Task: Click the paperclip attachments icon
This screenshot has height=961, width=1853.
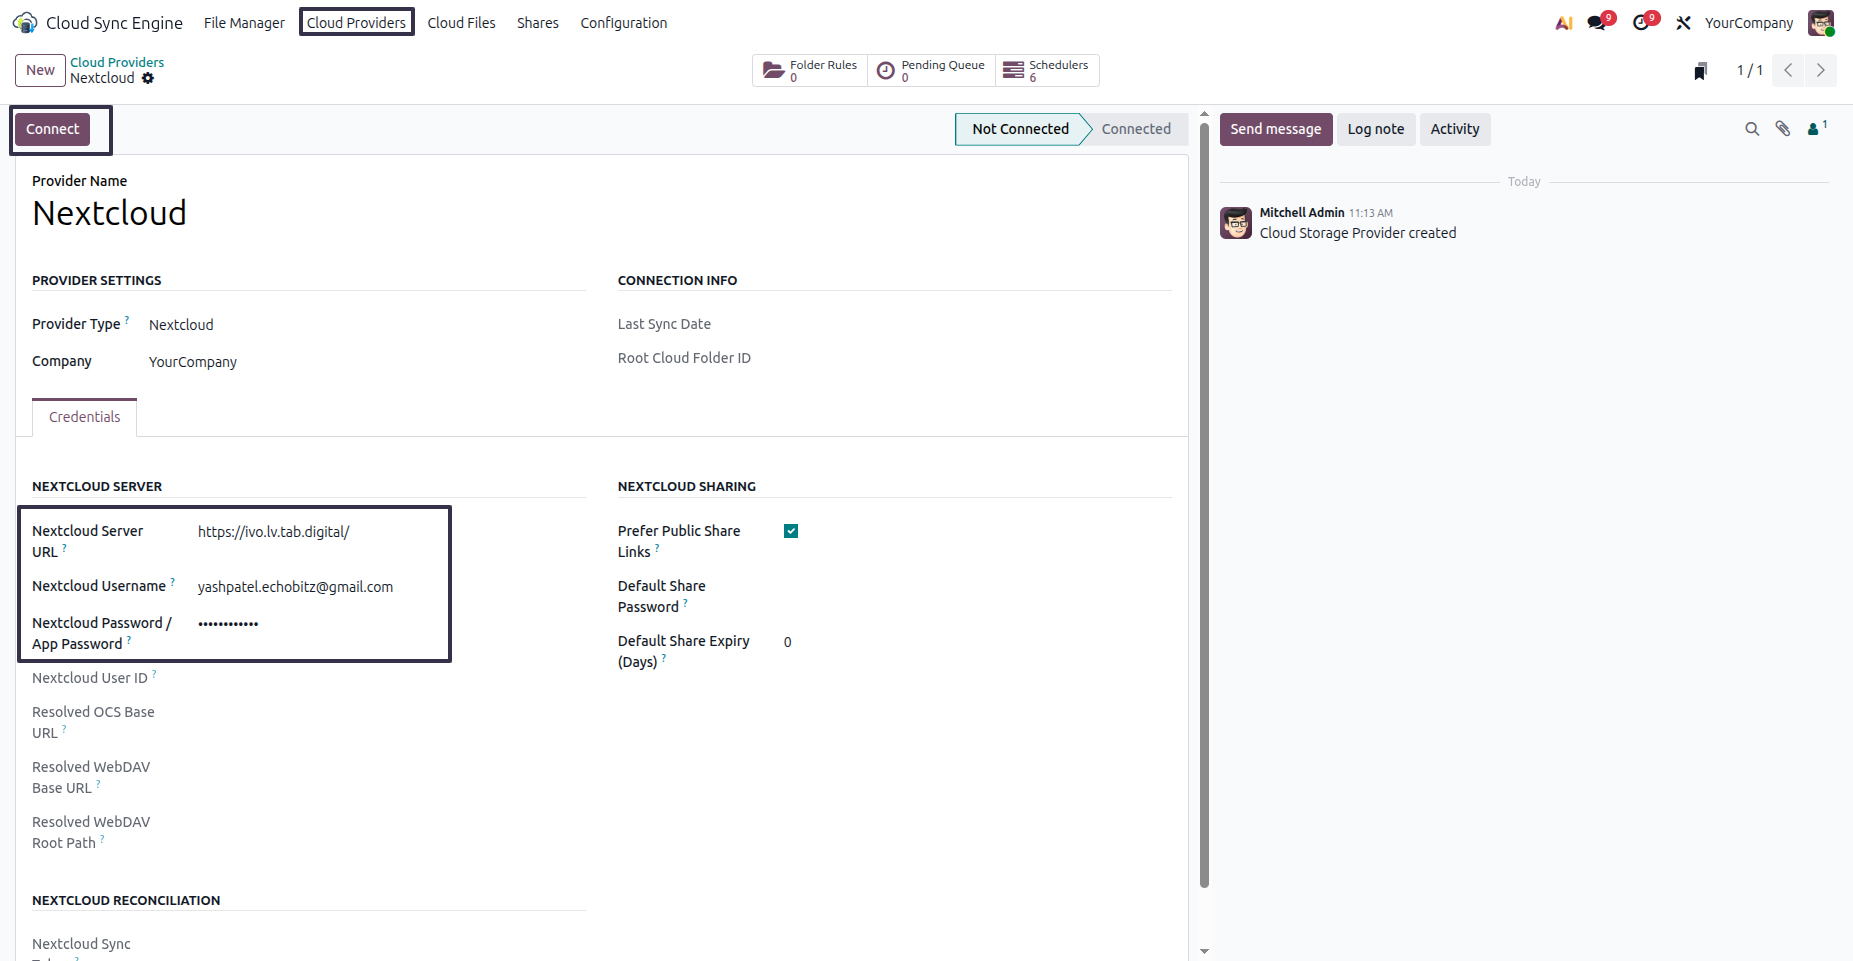Action: (x=1783, y=129)
